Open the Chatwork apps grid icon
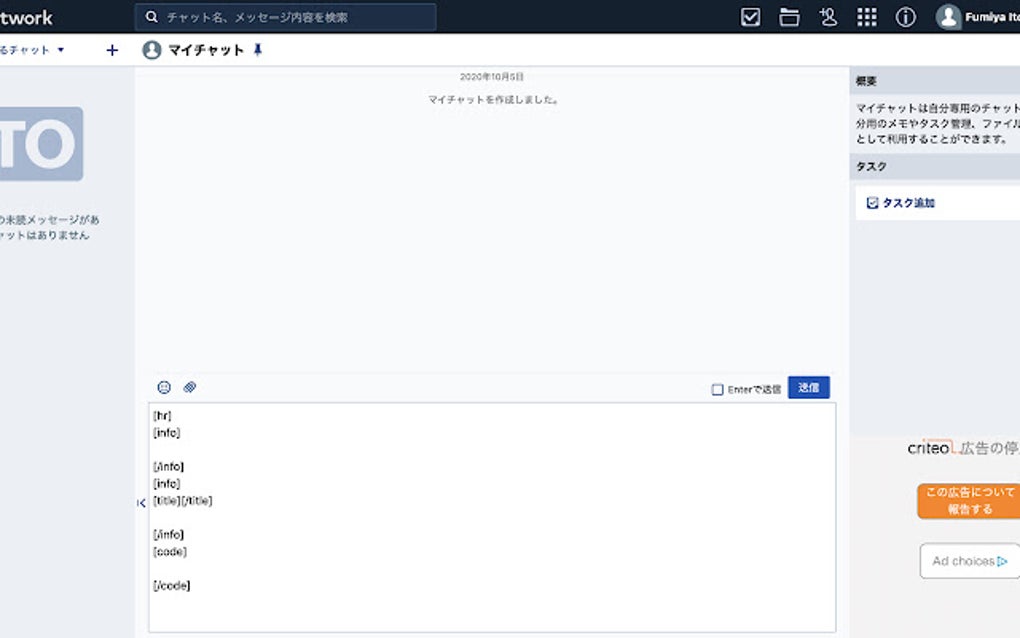Viewport: 1020px width, 638px height. coord(866,17)
